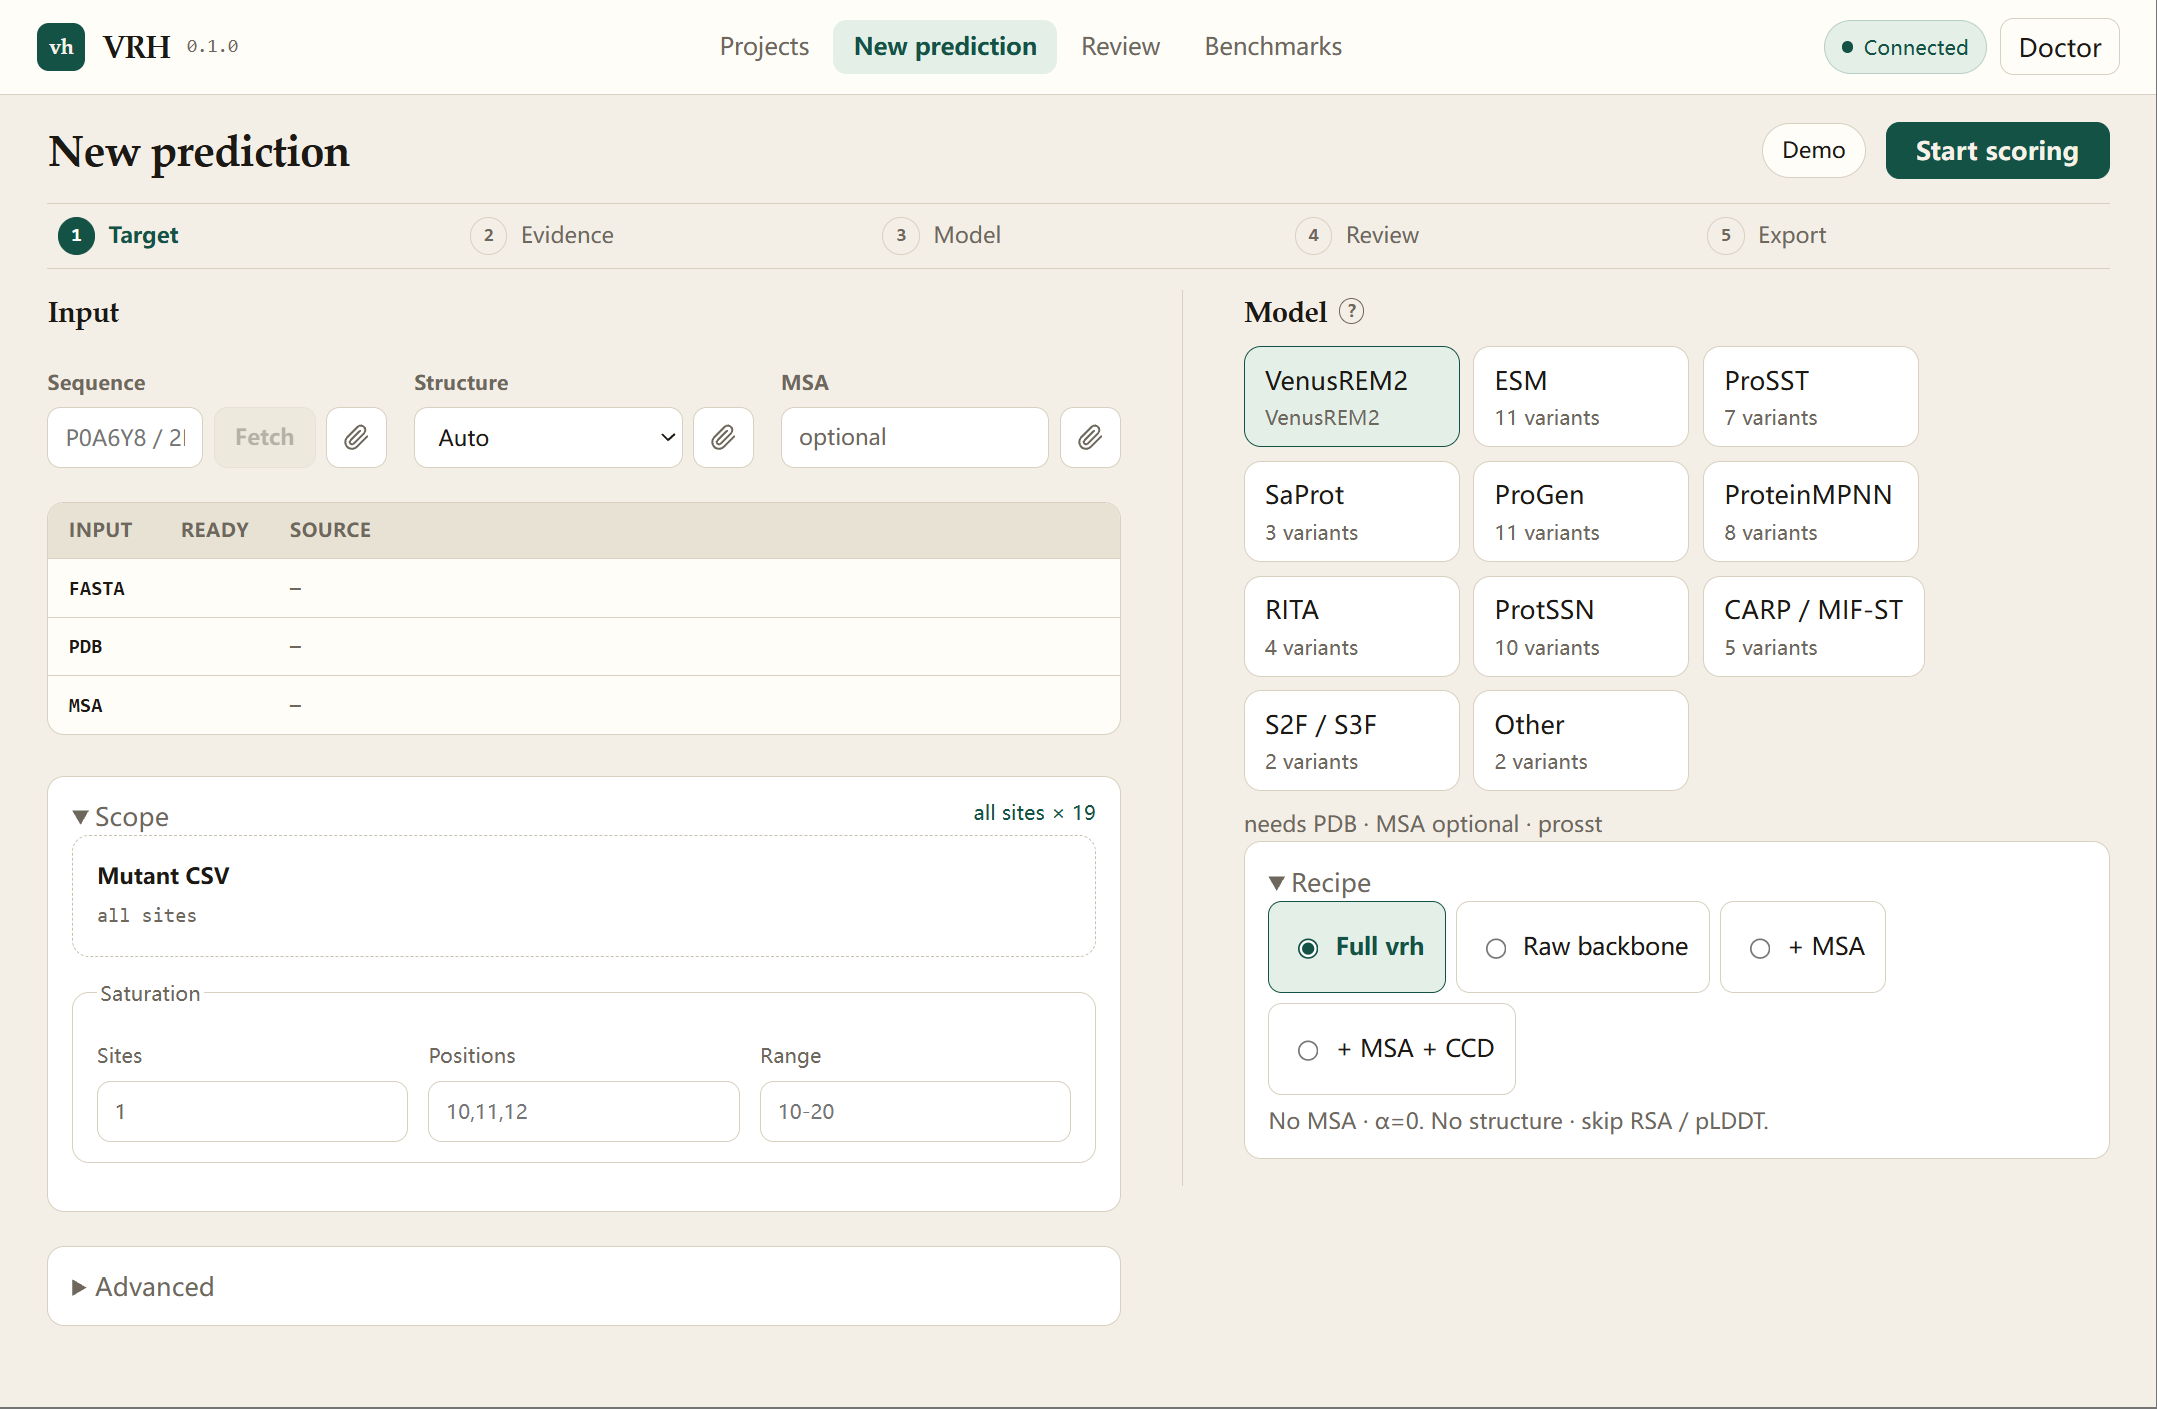
Task: Switch to the New prediction tab
Action: [945, 47]
